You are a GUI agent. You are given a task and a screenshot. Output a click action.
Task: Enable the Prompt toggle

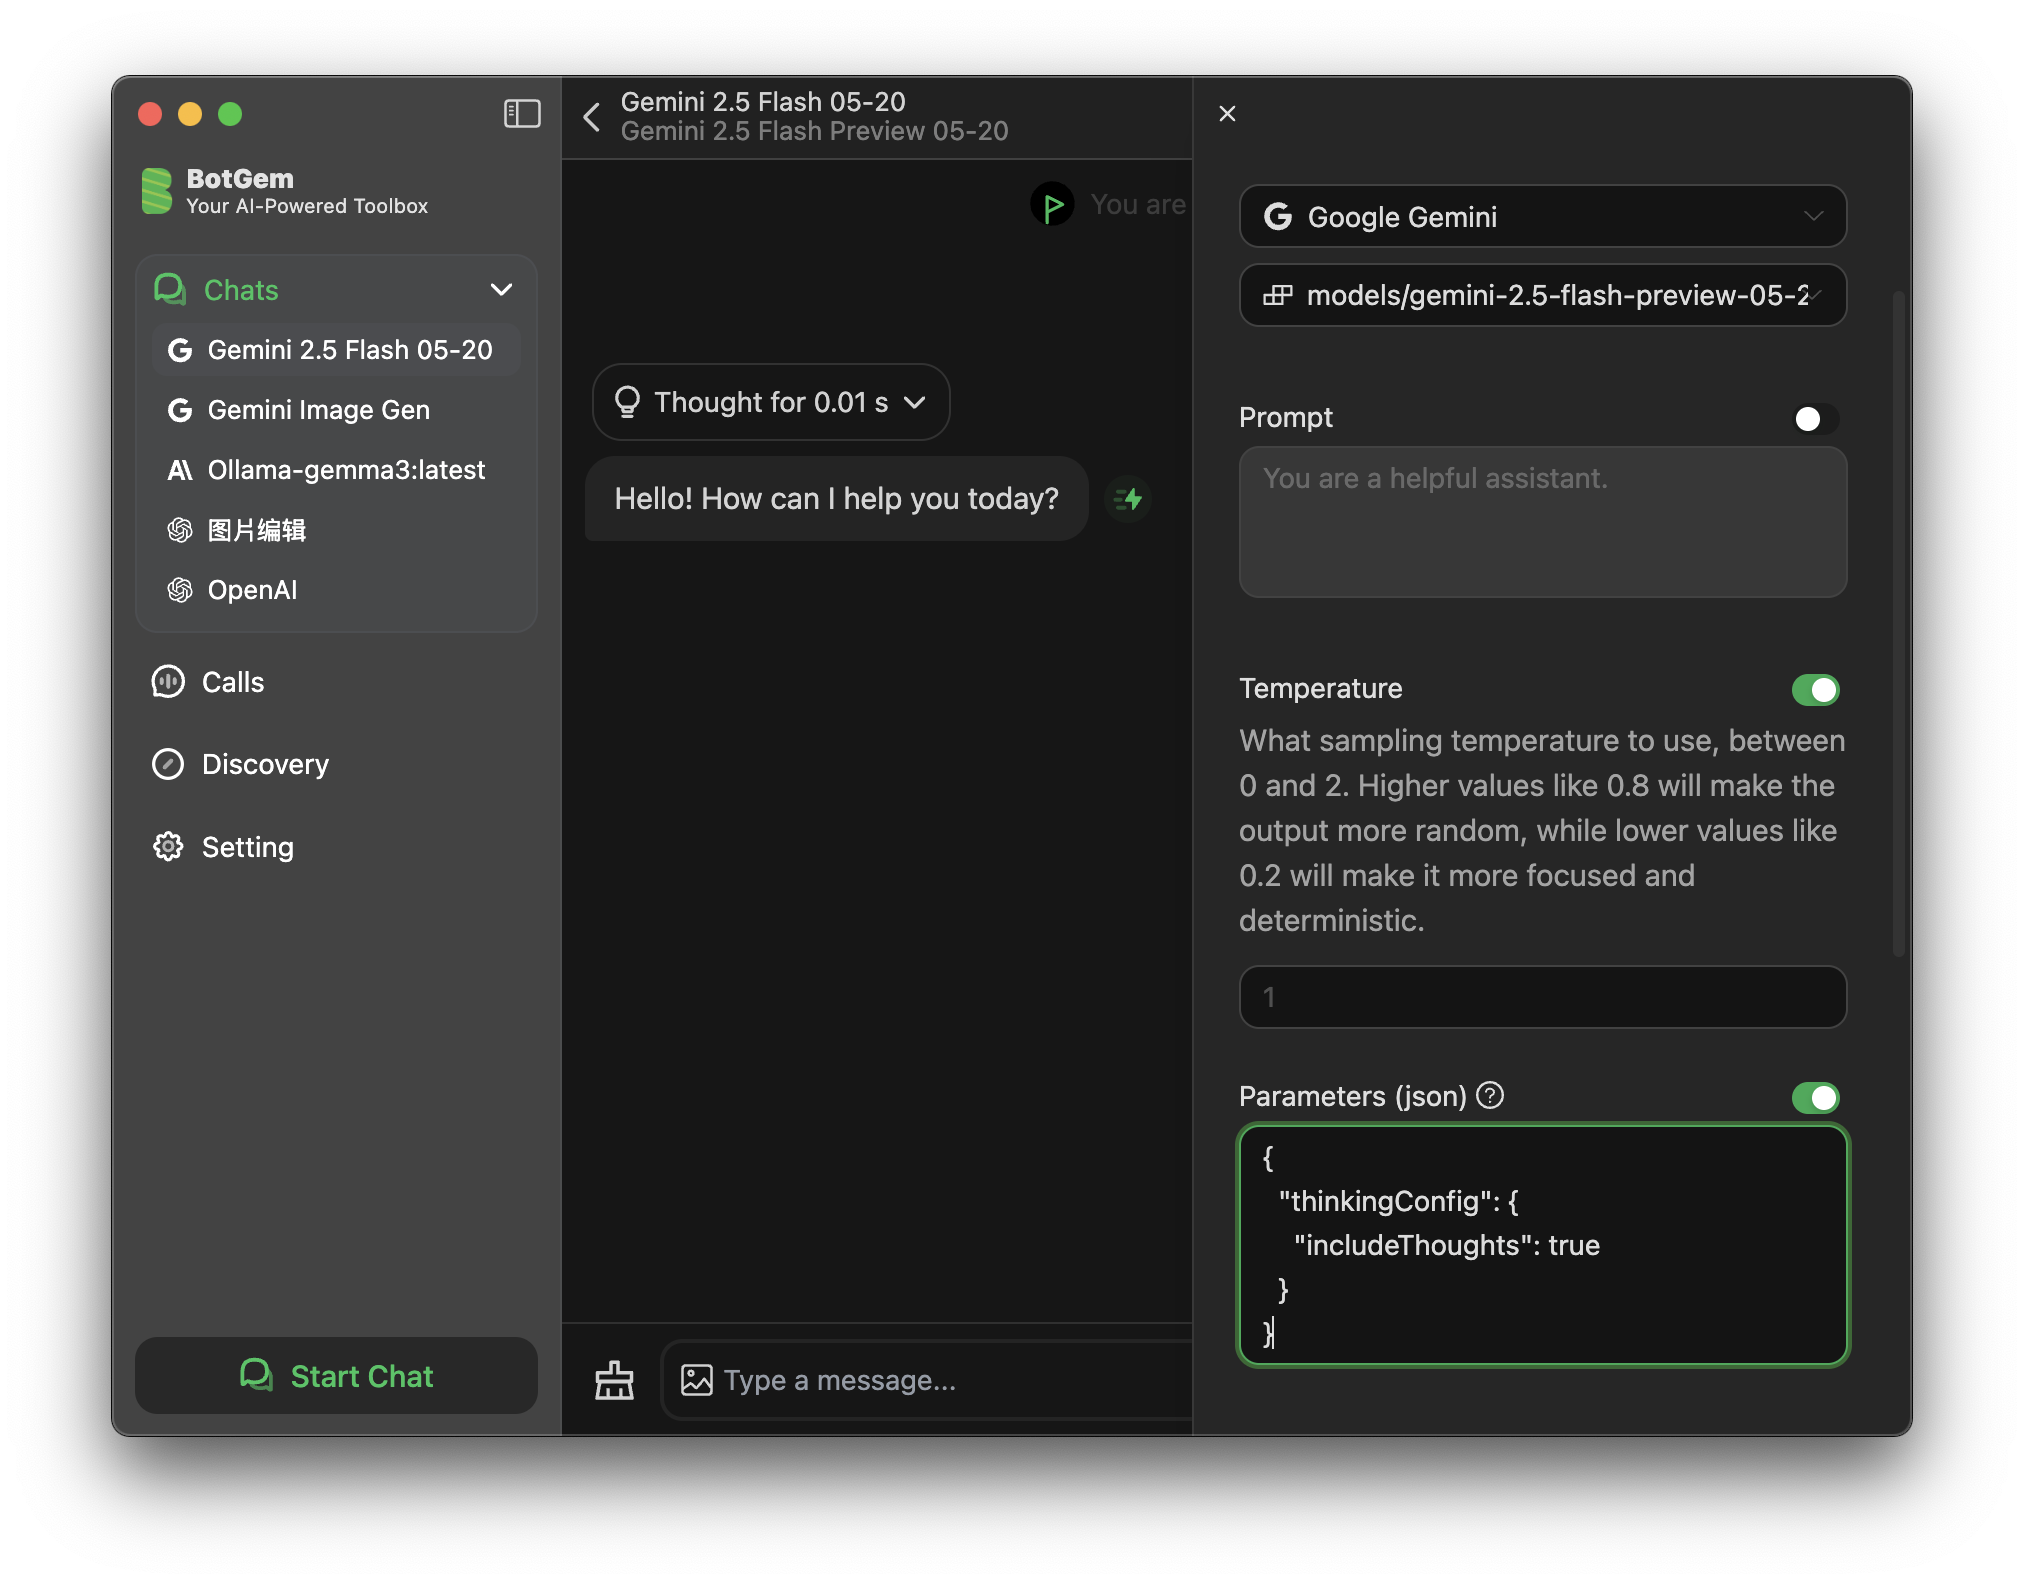(1815, 419)
